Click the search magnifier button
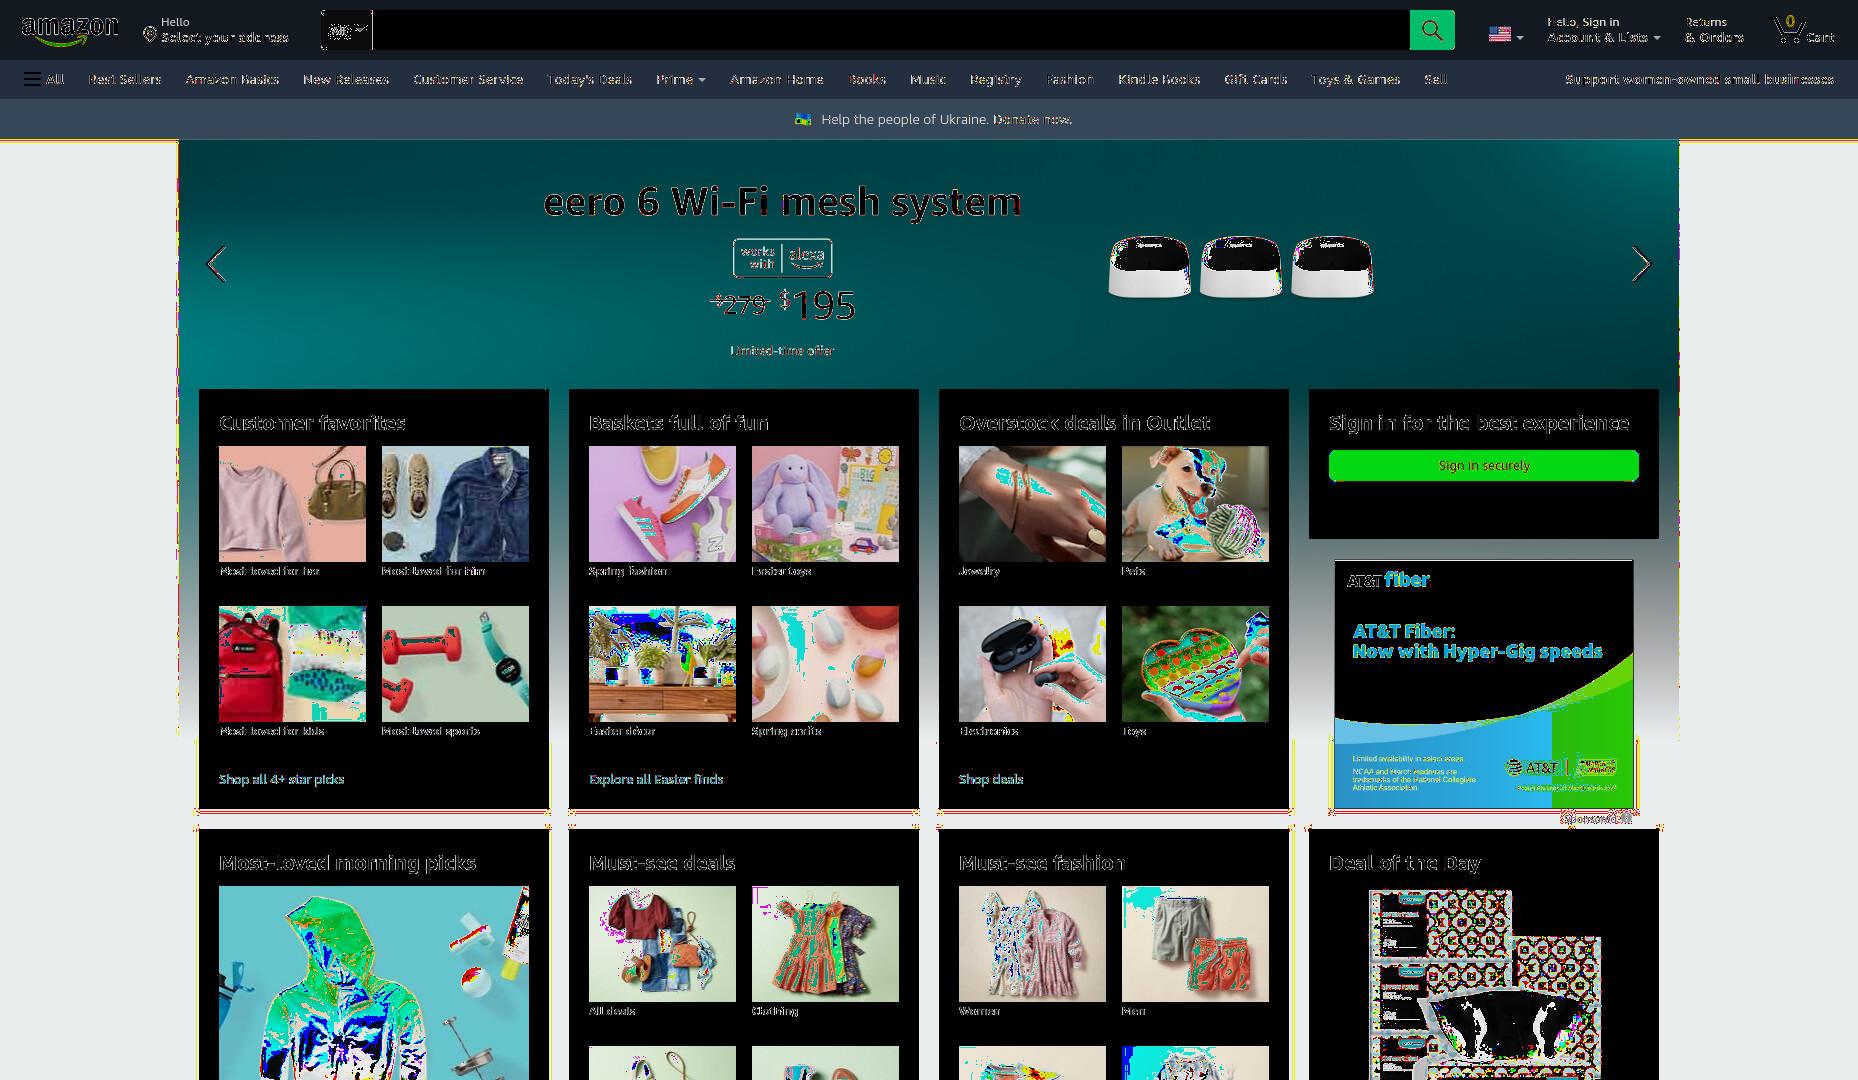 pos(1432,30)
